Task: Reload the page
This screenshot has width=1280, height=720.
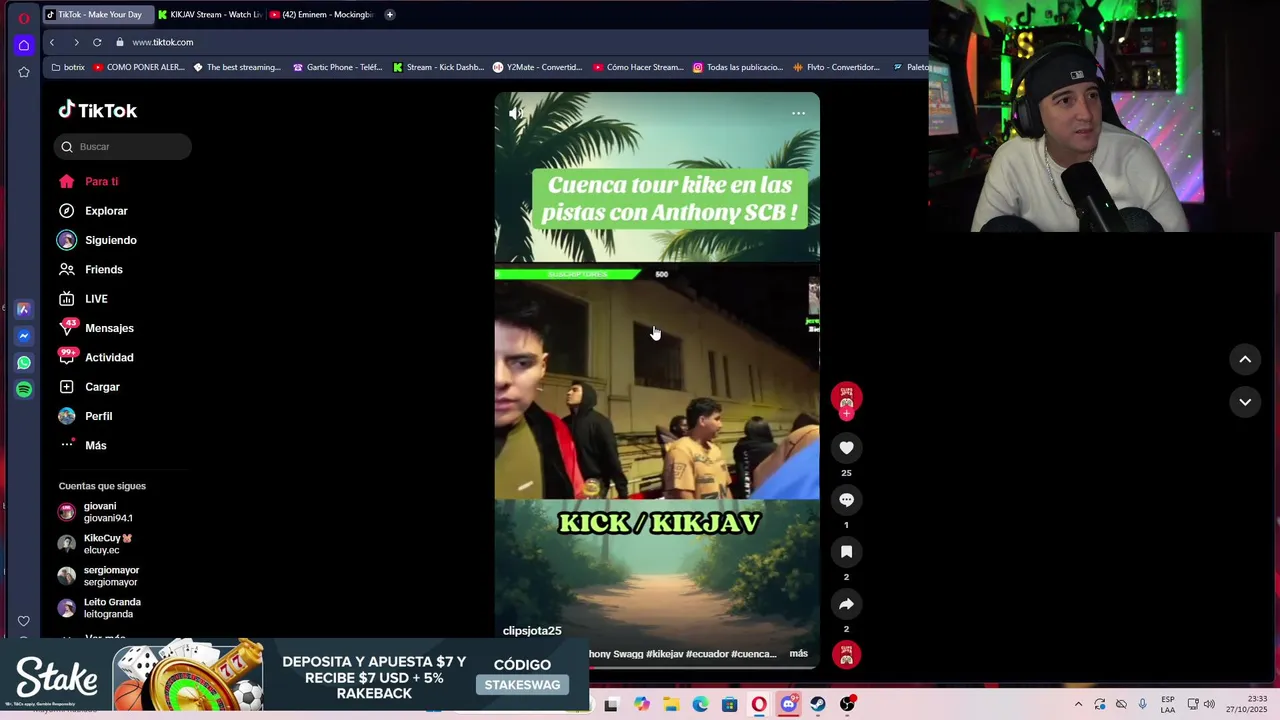Action: pos(97,42)
